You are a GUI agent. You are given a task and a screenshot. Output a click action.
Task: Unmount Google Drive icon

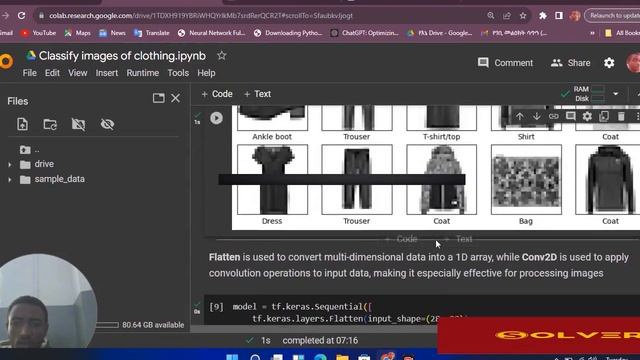(x=78, y=124)
